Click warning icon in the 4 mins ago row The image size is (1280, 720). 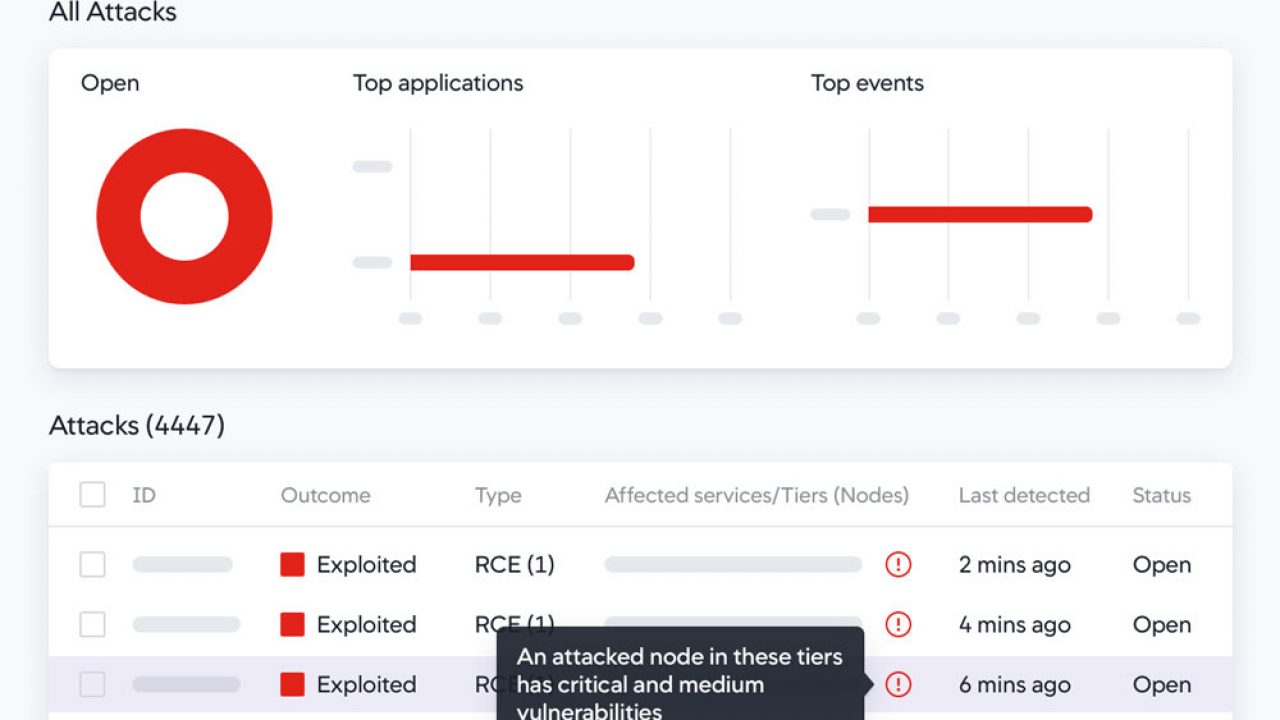click(898, 625)
